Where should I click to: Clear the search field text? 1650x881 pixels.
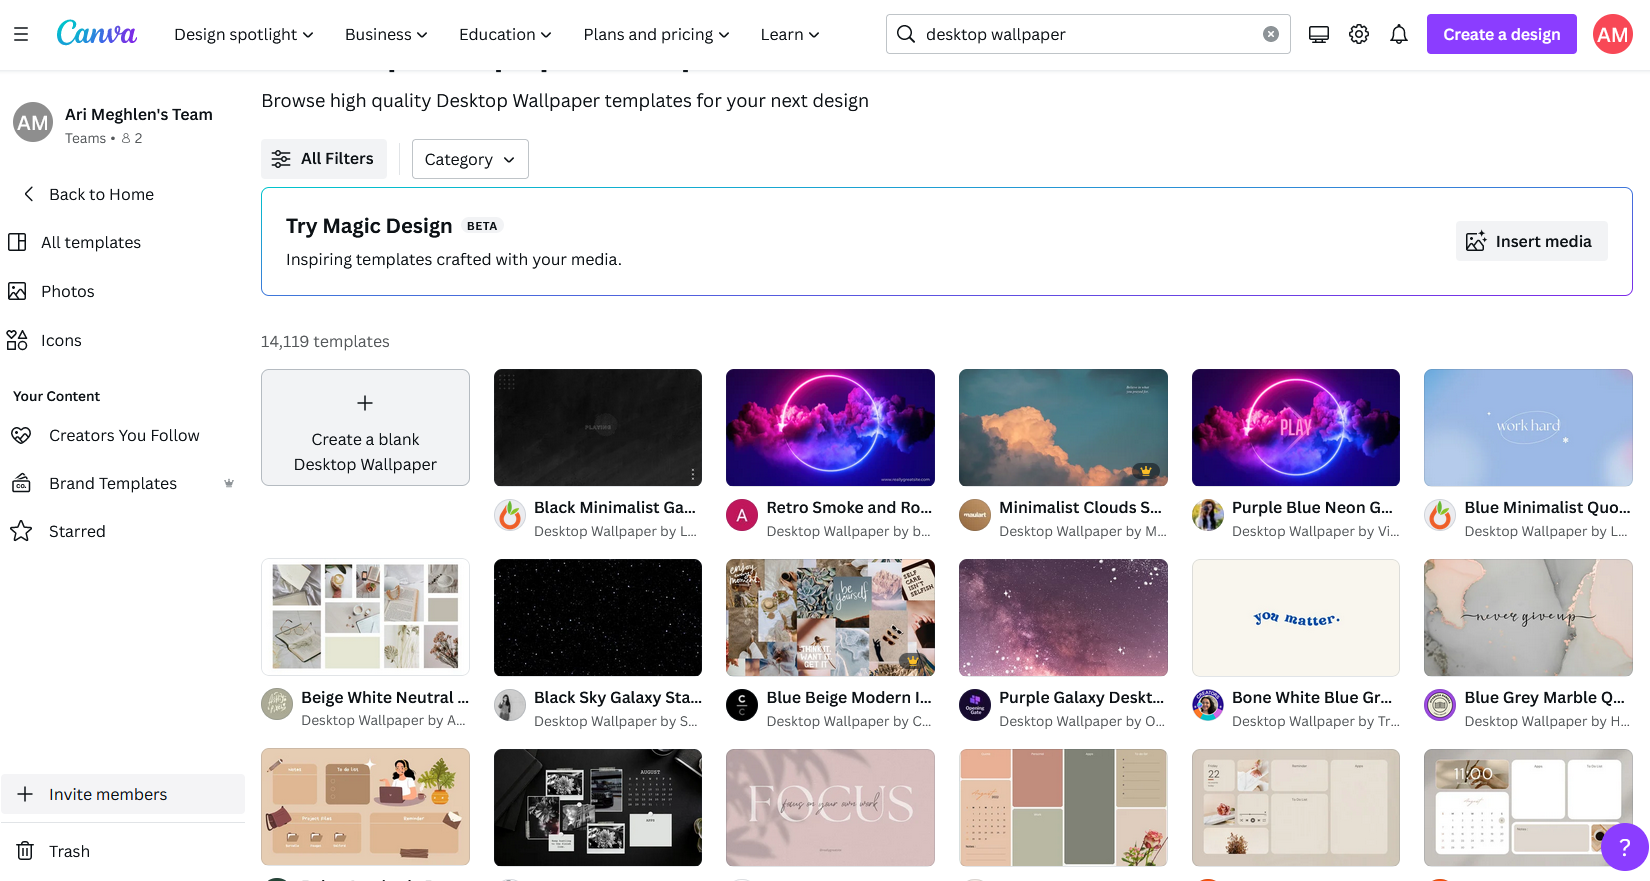(1270, 34)
